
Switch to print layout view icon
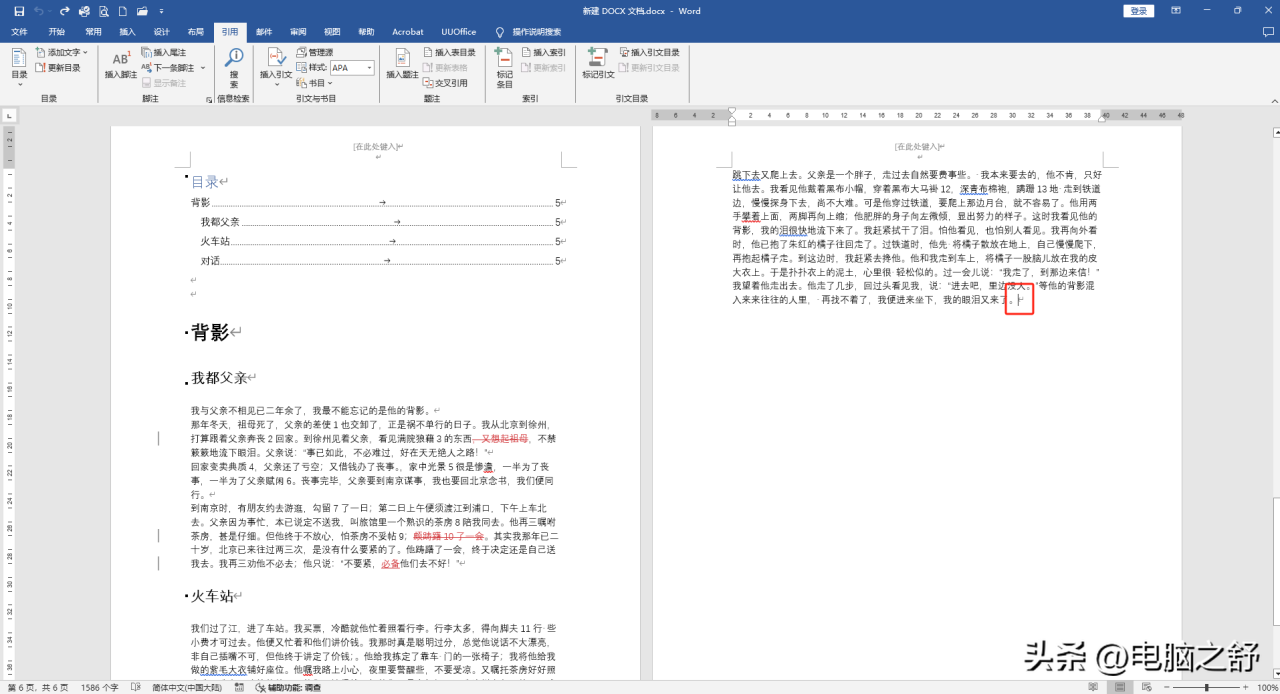pyautogui.click(x=1121, y=687)
